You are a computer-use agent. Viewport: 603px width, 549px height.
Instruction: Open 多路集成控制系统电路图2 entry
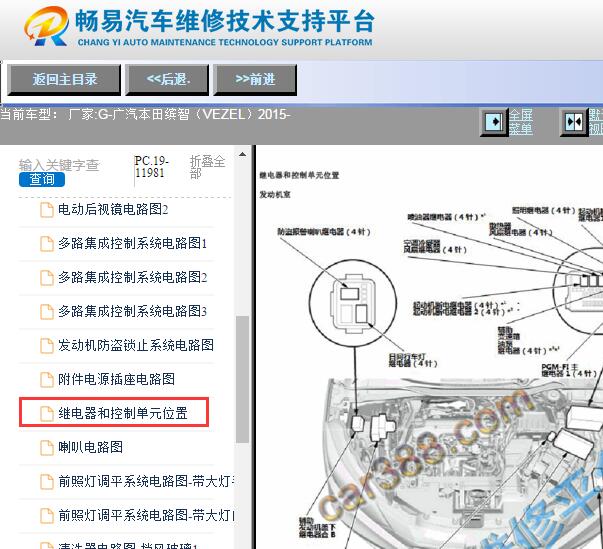pos(133,277)
